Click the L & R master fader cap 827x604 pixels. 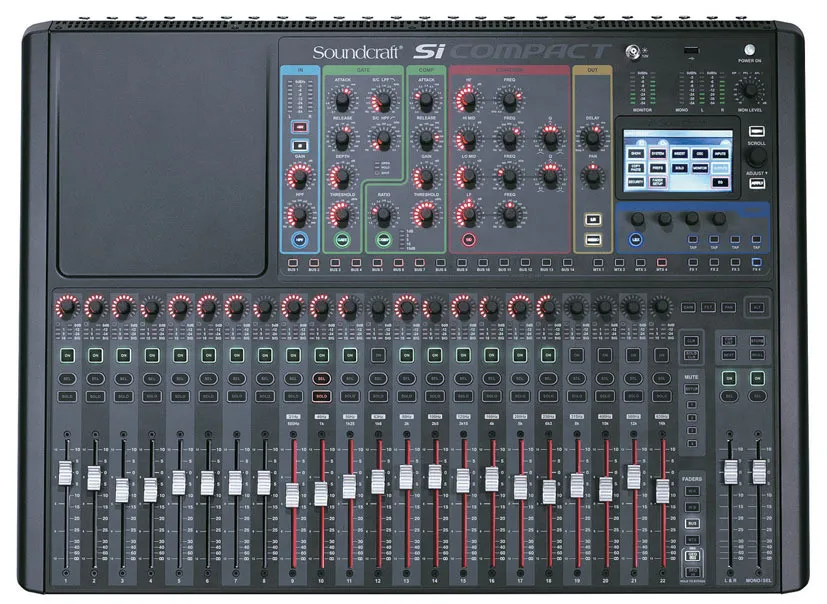click(x=730, y=472)
